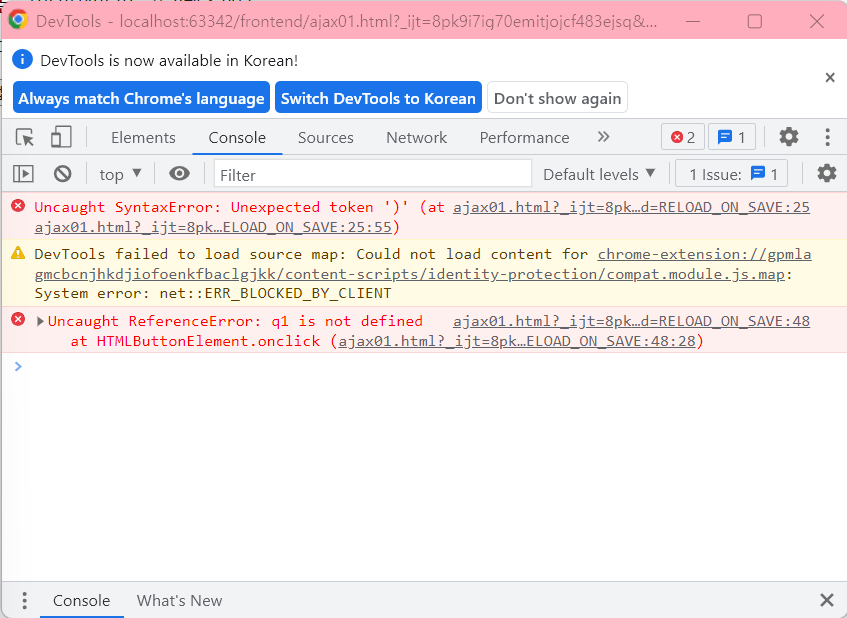Expand the ReferenceError disclosure triangle
This screenshot has height=618, width=847.
tap(39, 321)
